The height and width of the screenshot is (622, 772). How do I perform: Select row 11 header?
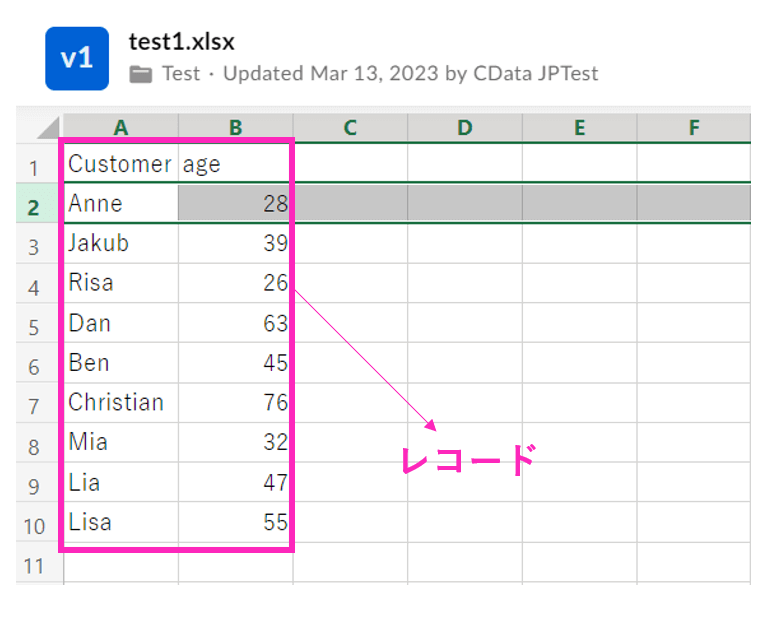pos(33,566)
